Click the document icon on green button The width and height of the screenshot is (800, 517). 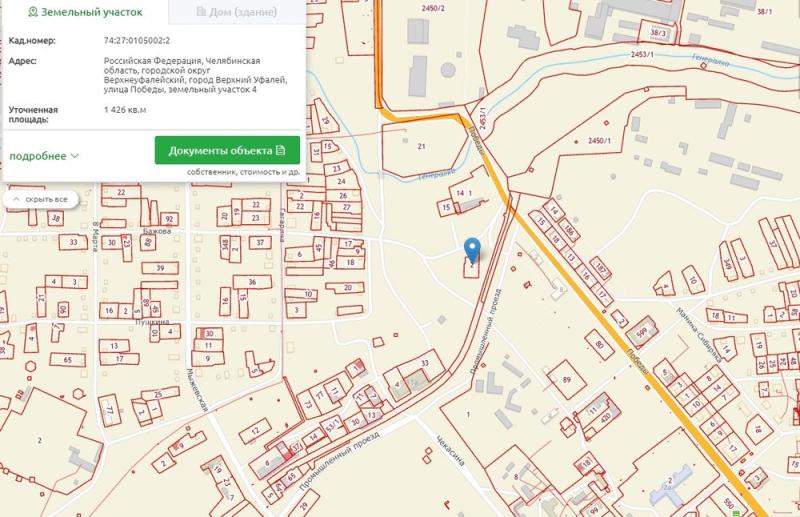(281, 150)
